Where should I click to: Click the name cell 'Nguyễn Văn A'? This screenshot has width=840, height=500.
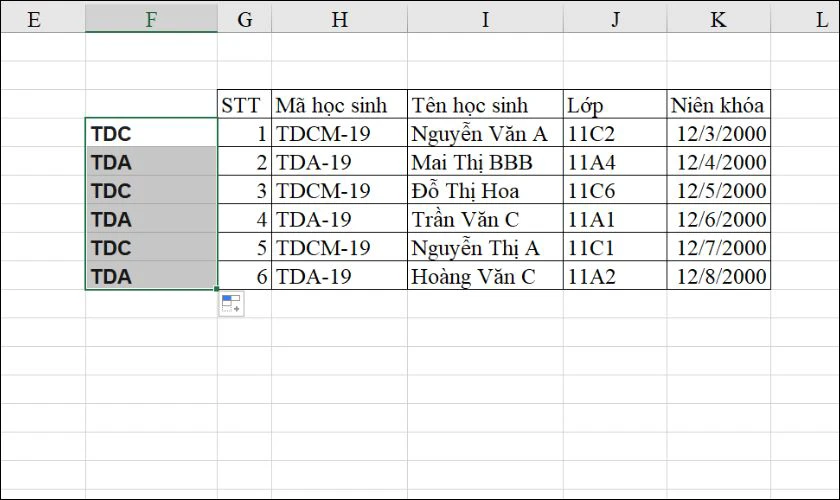click(485, 133)
